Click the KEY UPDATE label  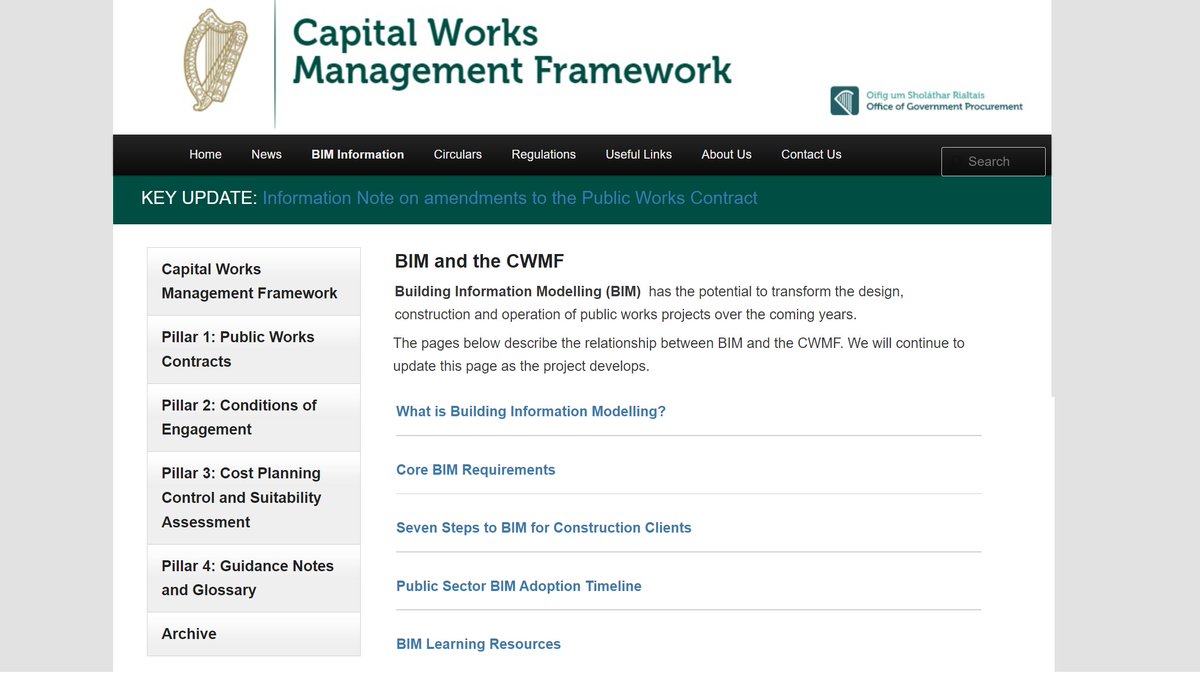click(x=199, y=198)
